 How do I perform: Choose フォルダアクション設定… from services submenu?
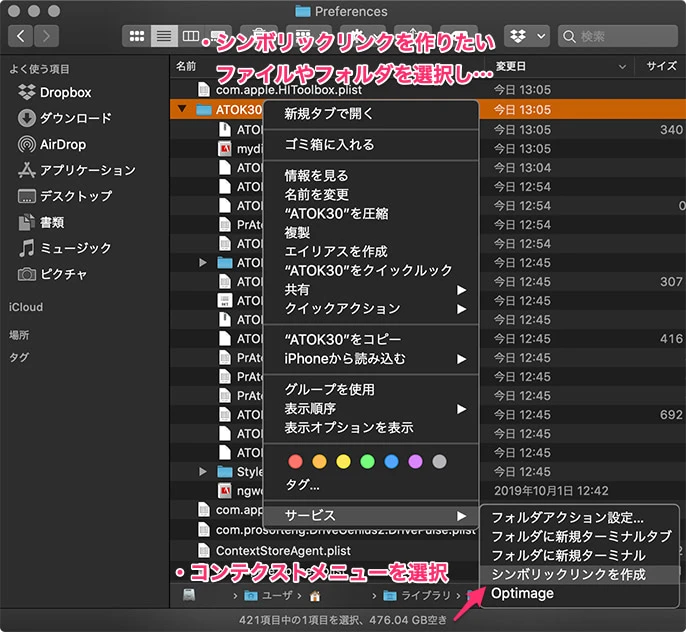coord(579,518)
